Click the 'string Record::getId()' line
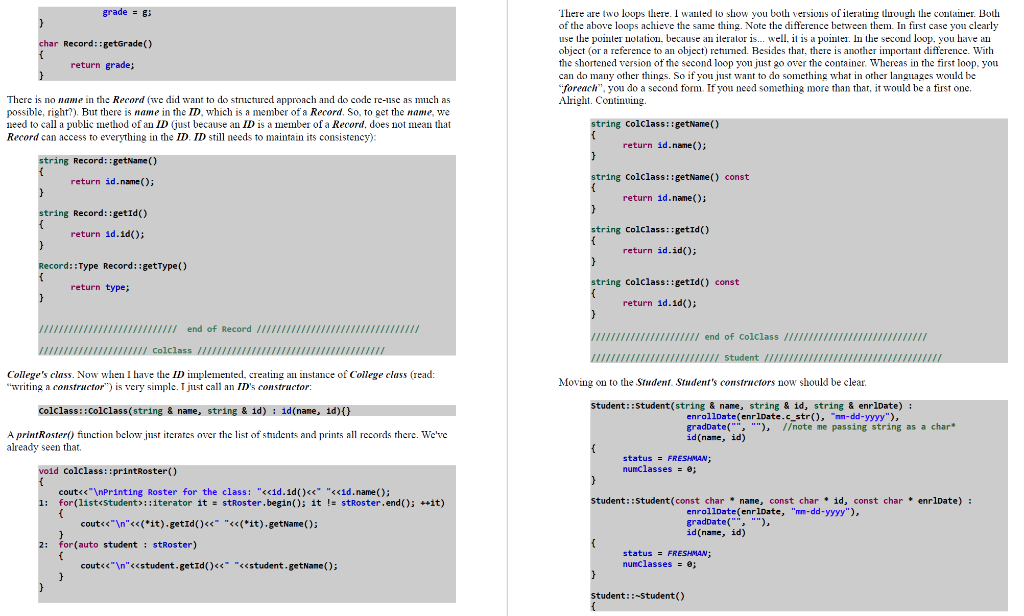The height and width of the screenshot is (616, 1024). tap(93, 214)
